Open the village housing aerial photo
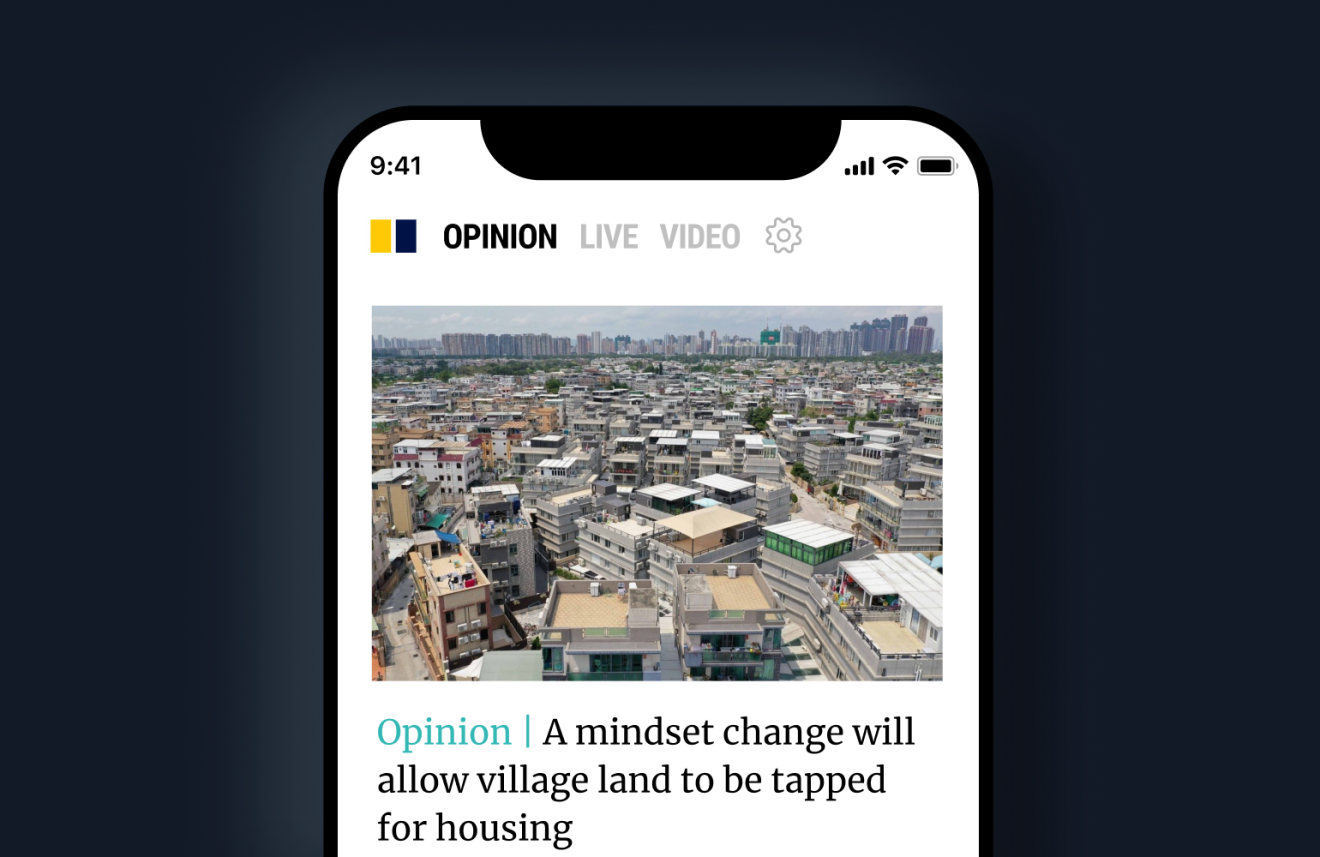This screenshot has height=857, width=1320. [x=657, y=493]
